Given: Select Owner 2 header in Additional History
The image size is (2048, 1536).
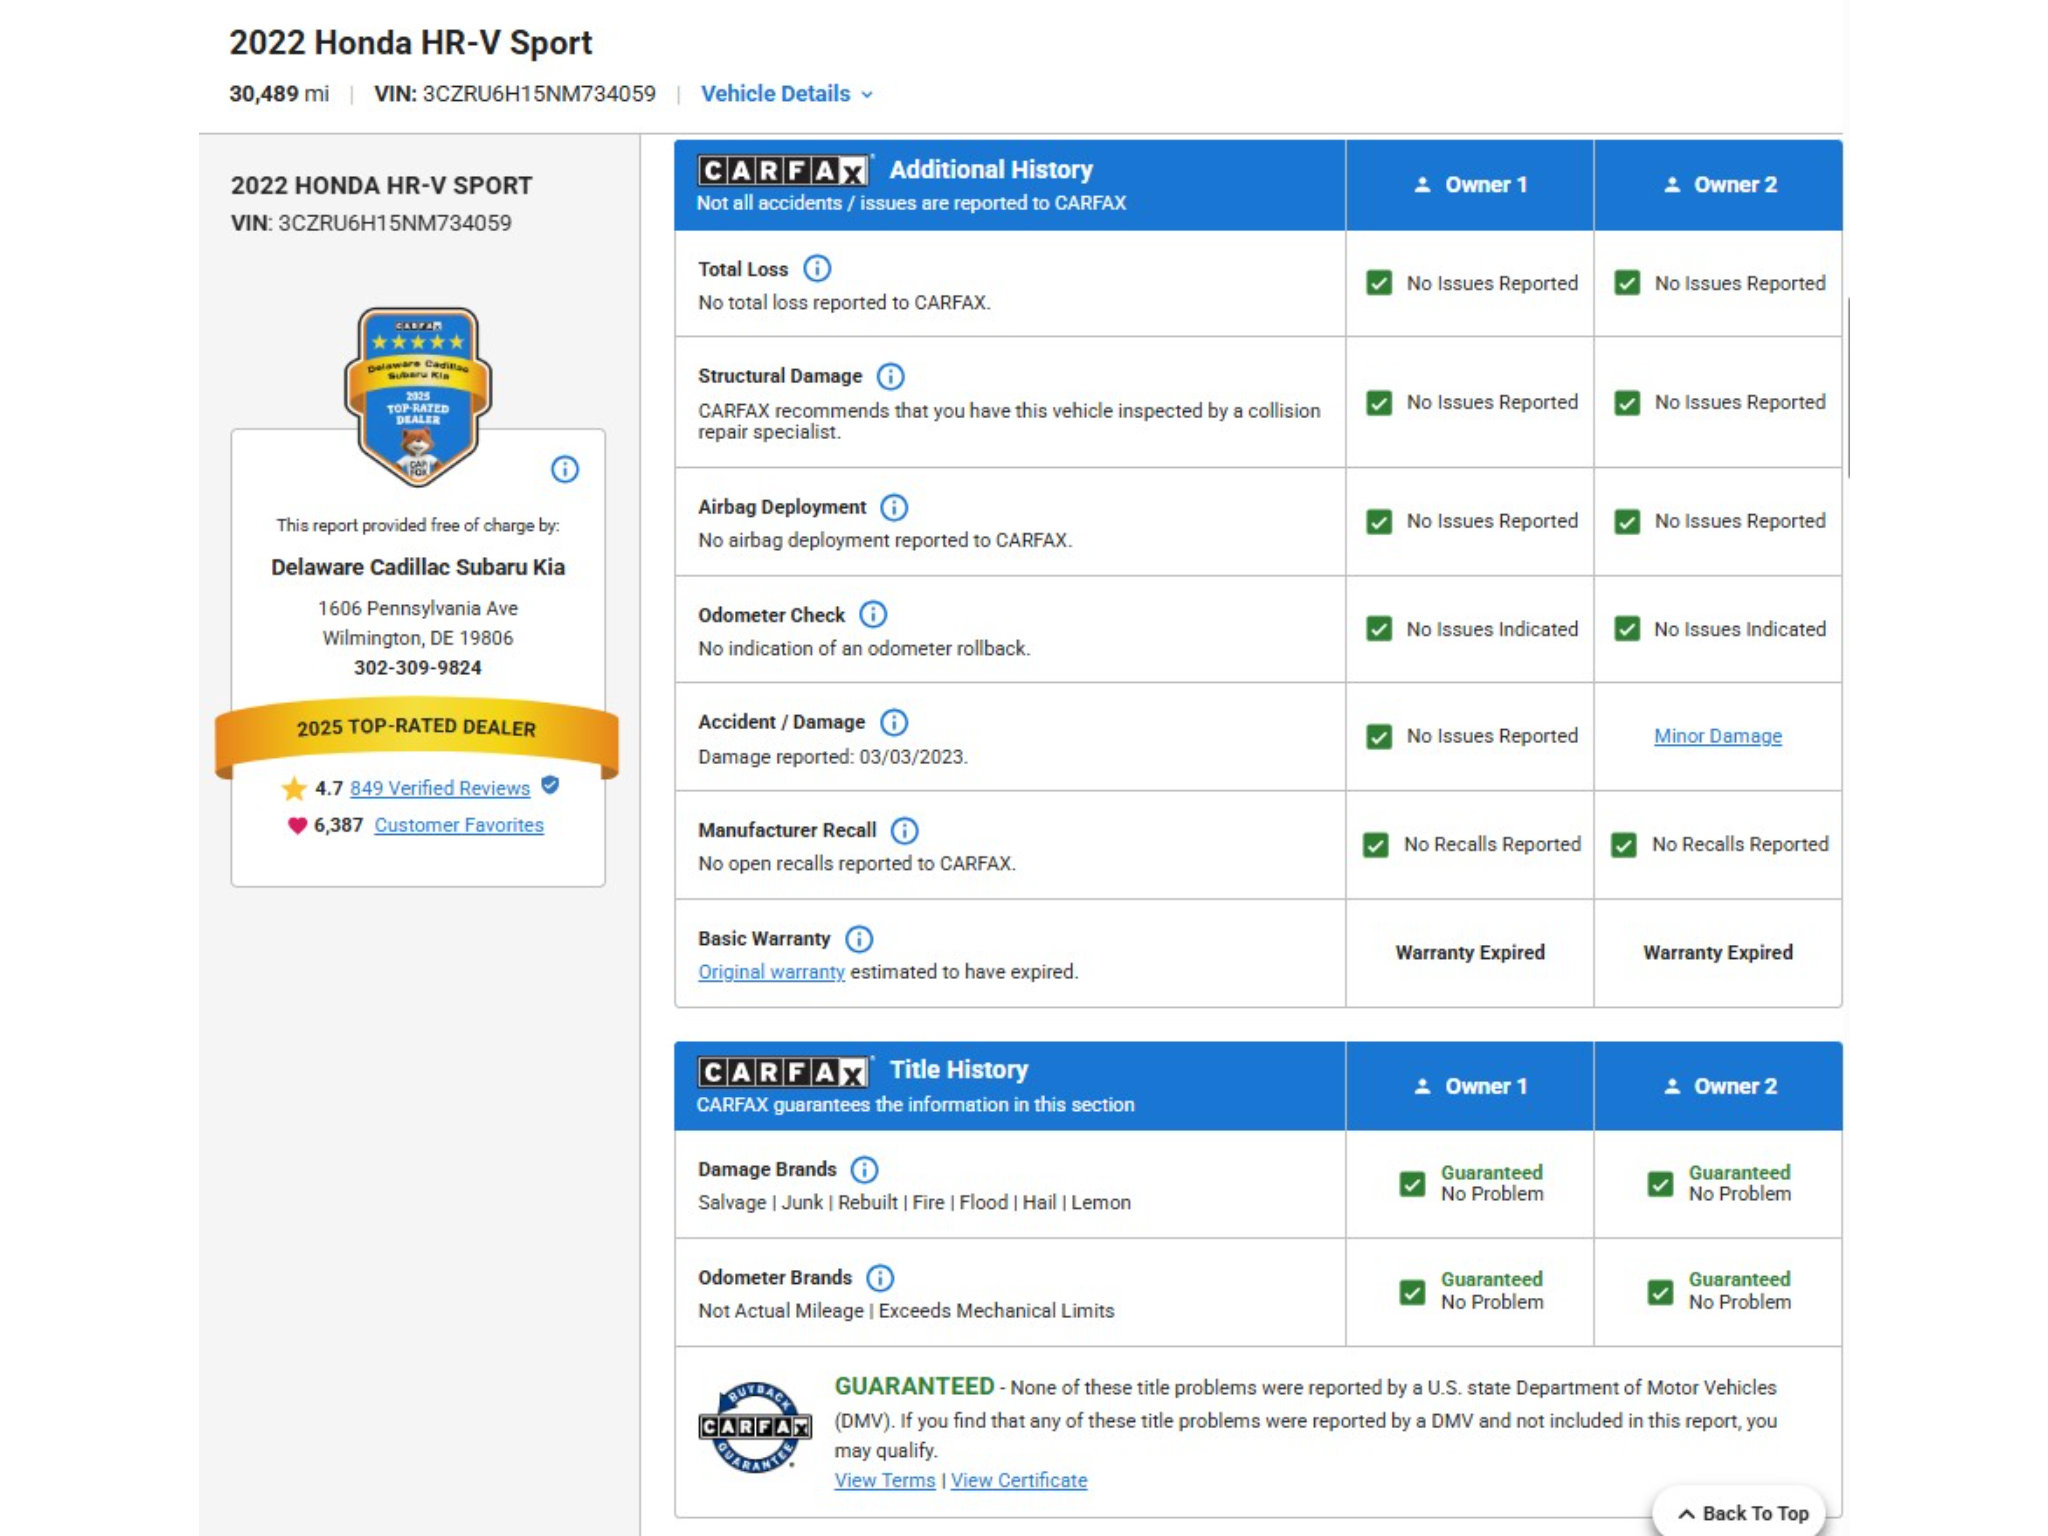Looking at the screenshot, I should coord(1719,185).
